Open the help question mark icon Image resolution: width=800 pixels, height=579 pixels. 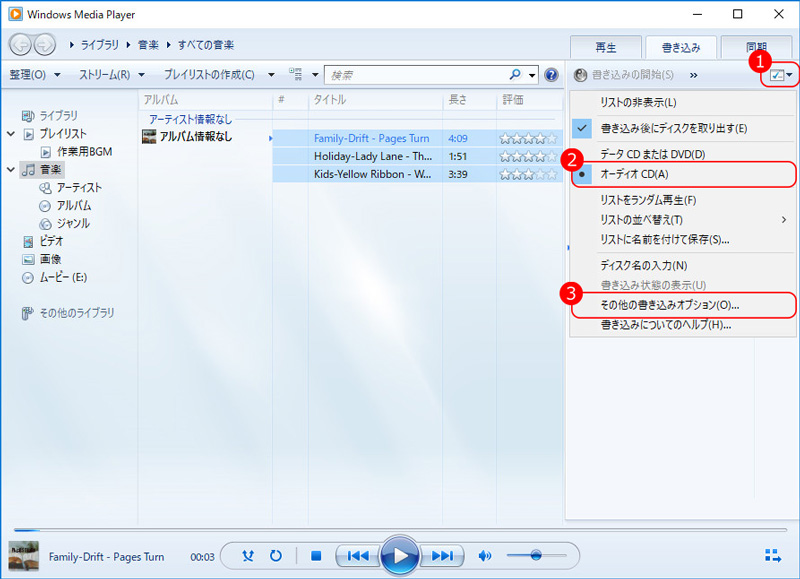[551, 75]
